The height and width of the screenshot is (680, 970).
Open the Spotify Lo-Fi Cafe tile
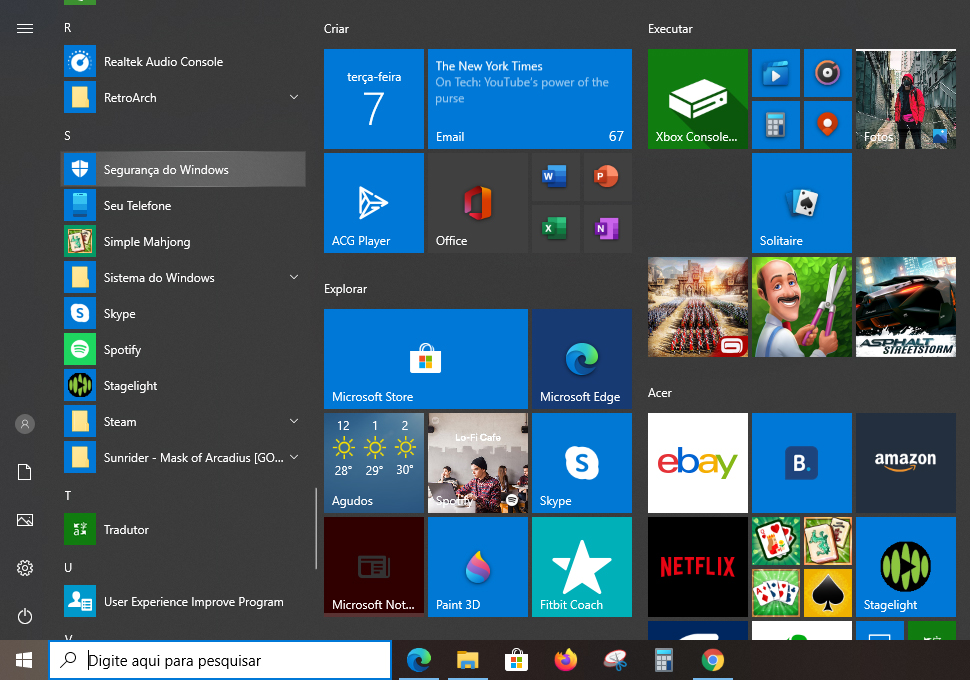[478, 463]
